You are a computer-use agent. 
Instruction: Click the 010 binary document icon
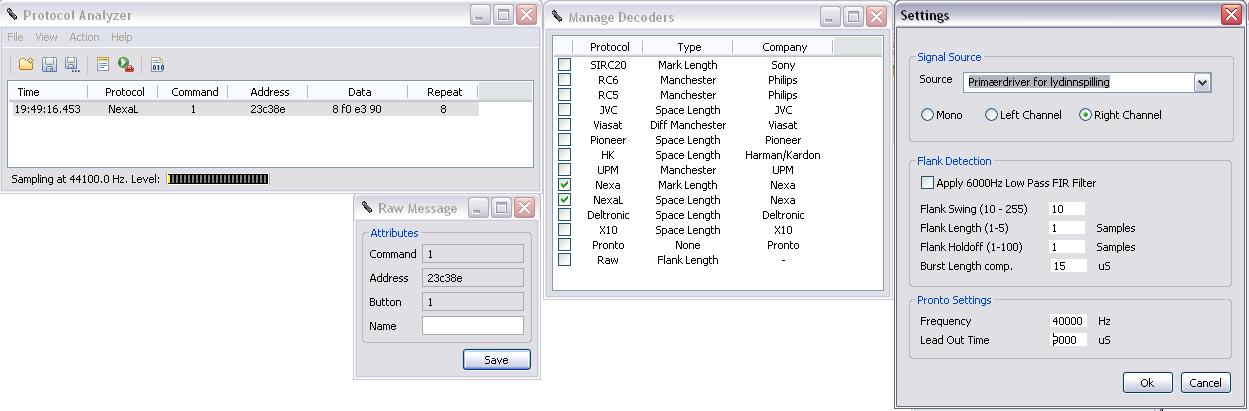(x=157, y=64)
